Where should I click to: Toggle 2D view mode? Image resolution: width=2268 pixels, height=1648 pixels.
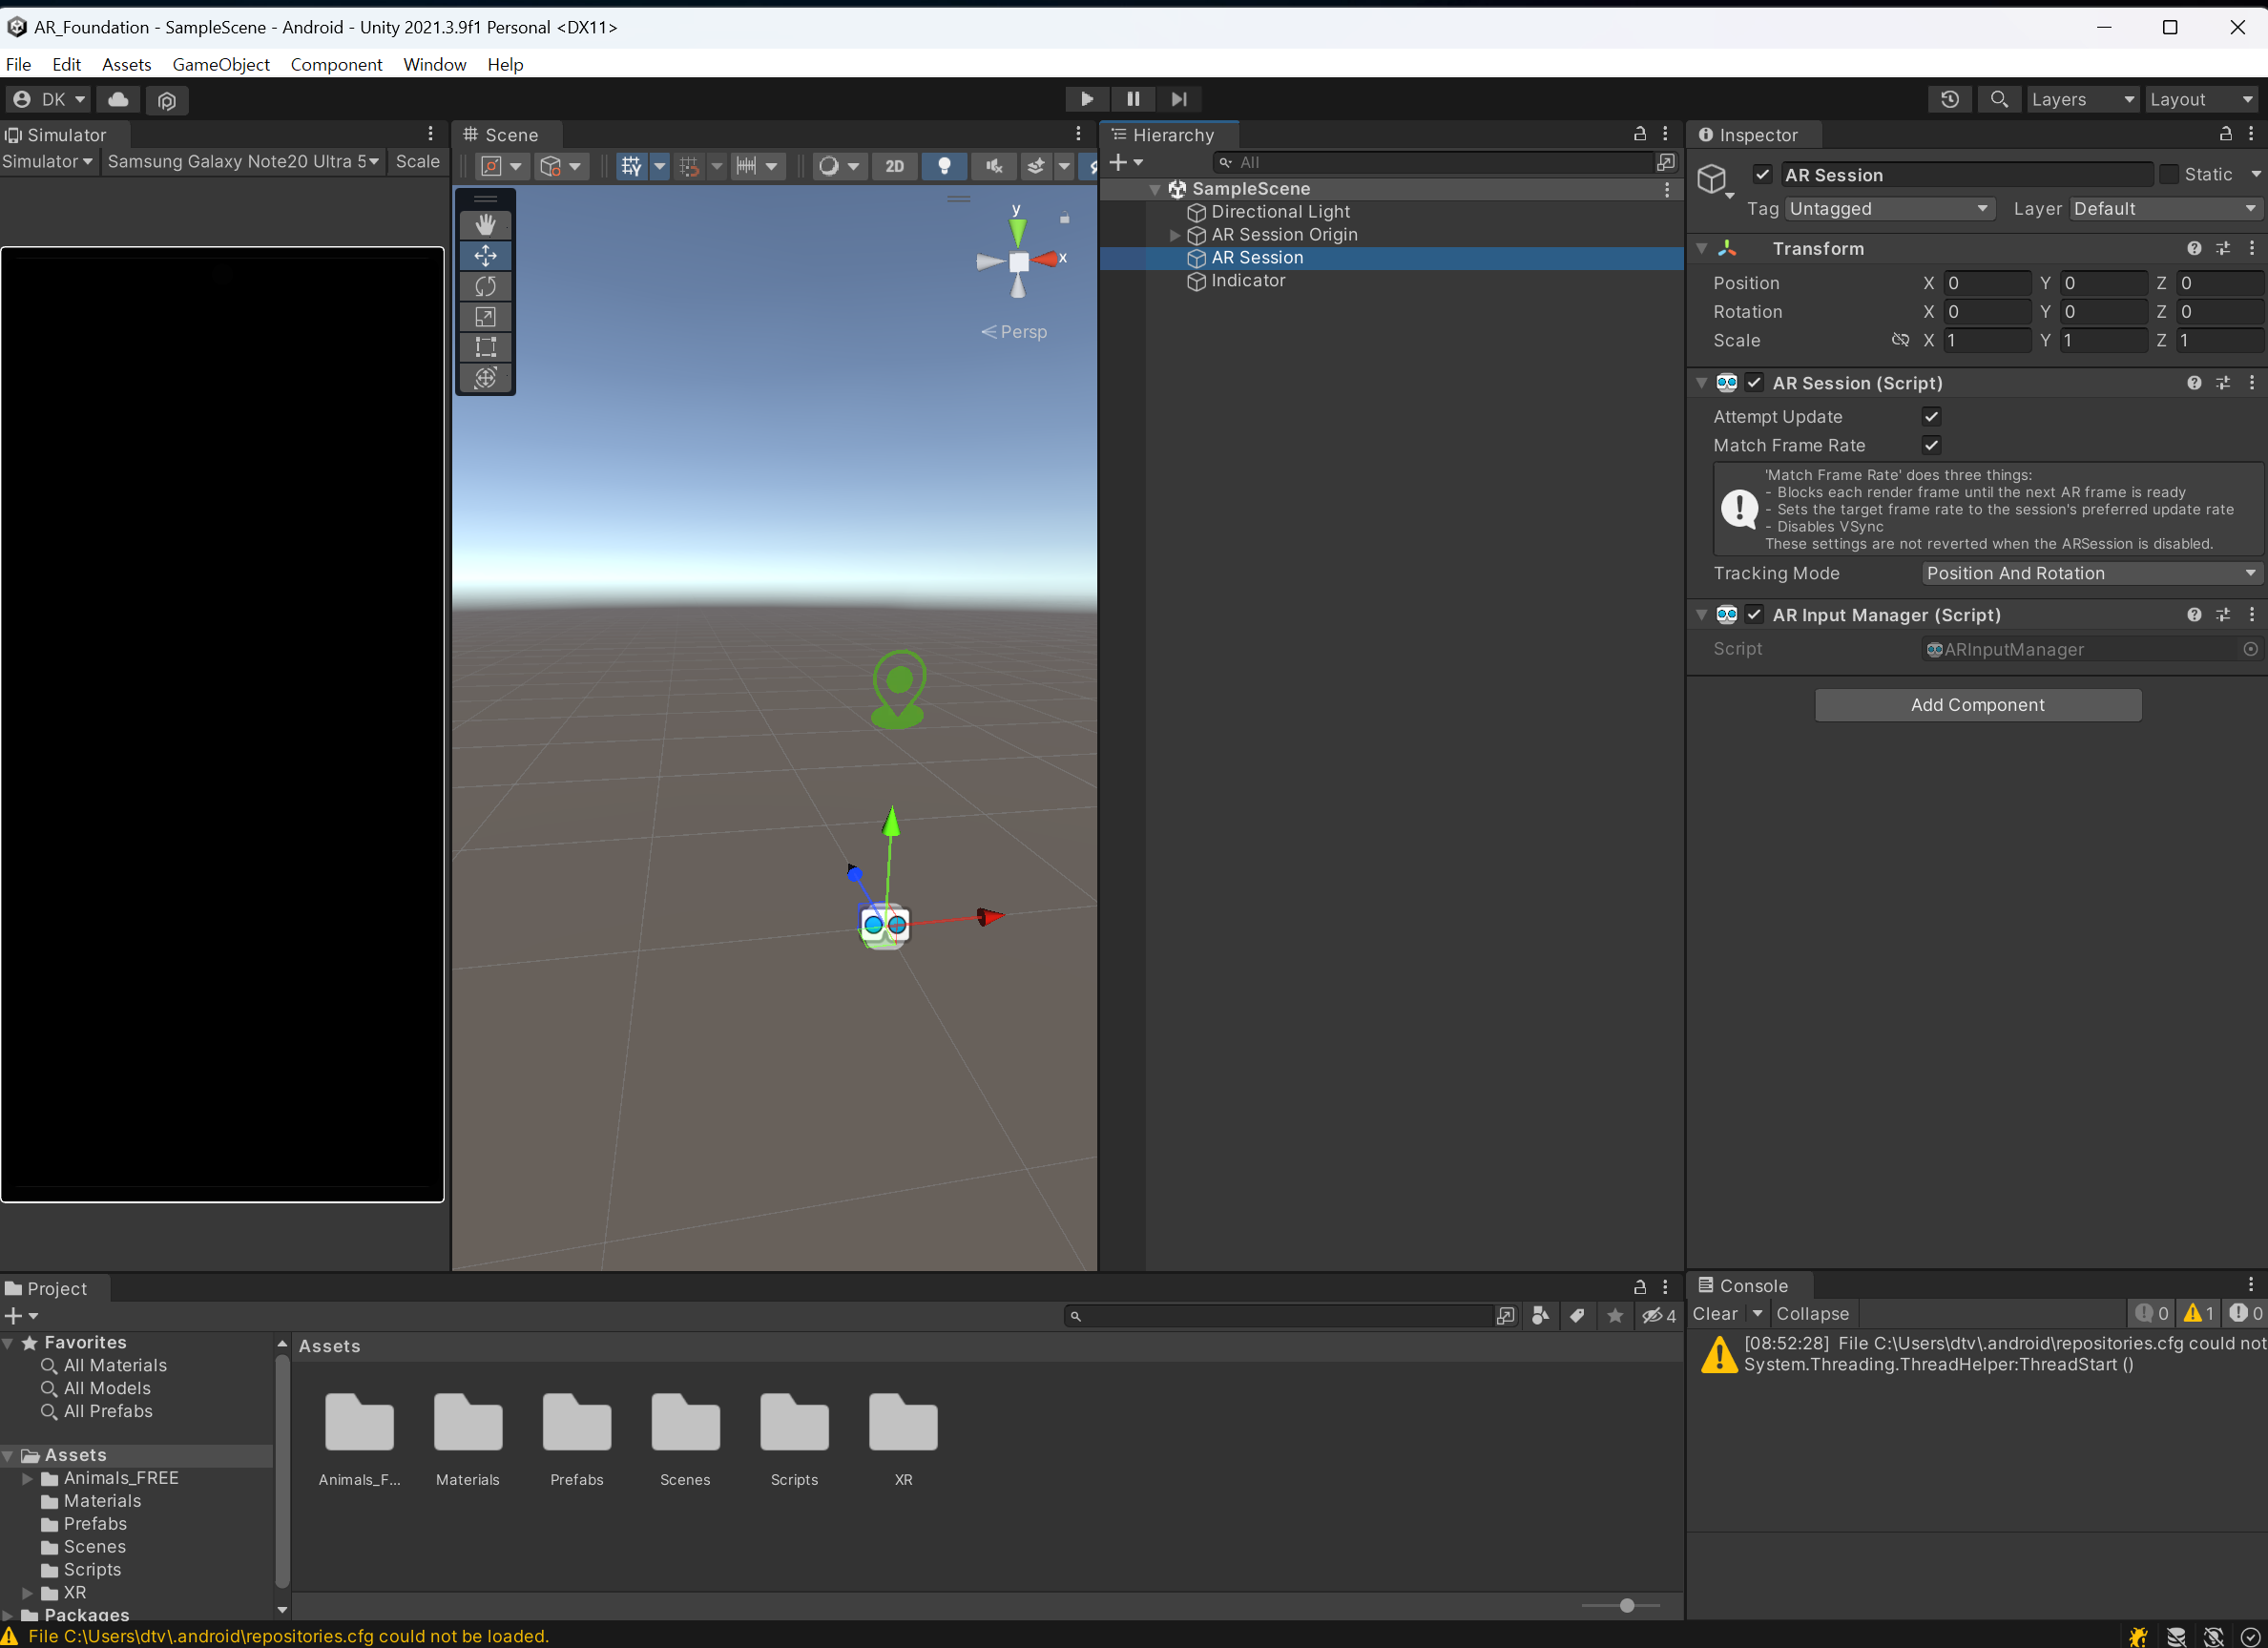pyautogui.click(x=894, y=166)
